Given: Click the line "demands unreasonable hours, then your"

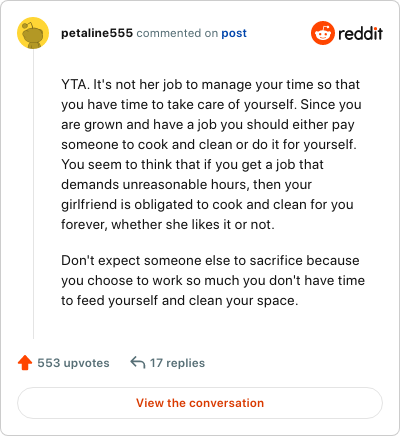Looking at the screenshot, I should (x=186, y=184).
